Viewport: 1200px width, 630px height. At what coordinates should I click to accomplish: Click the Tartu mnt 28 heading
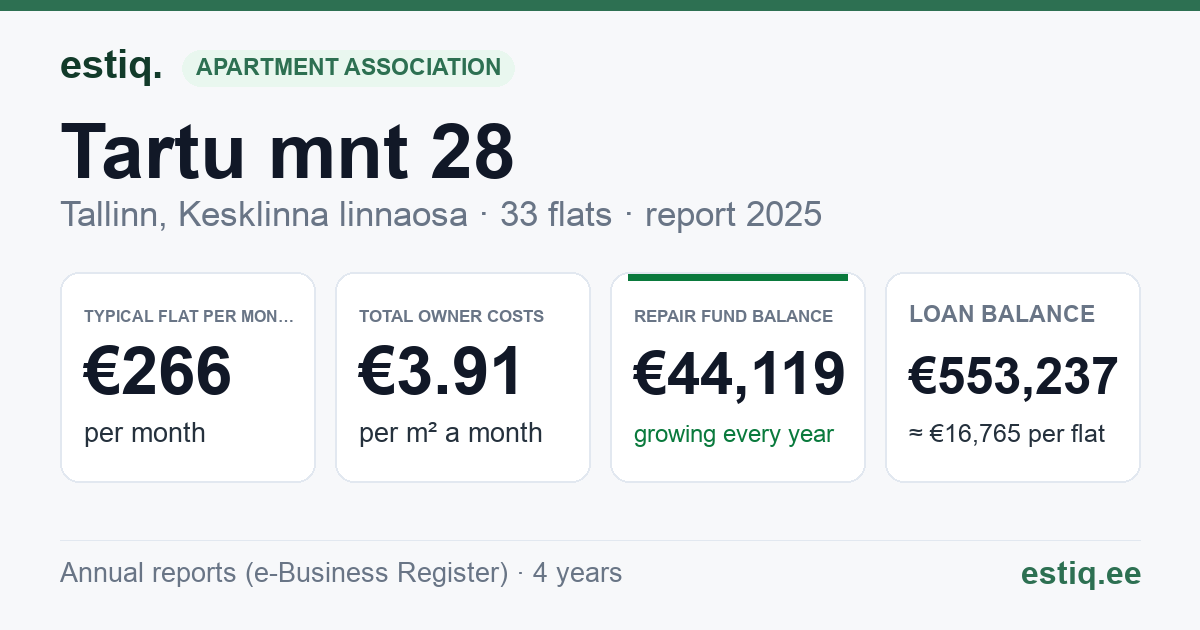[288, 152]
